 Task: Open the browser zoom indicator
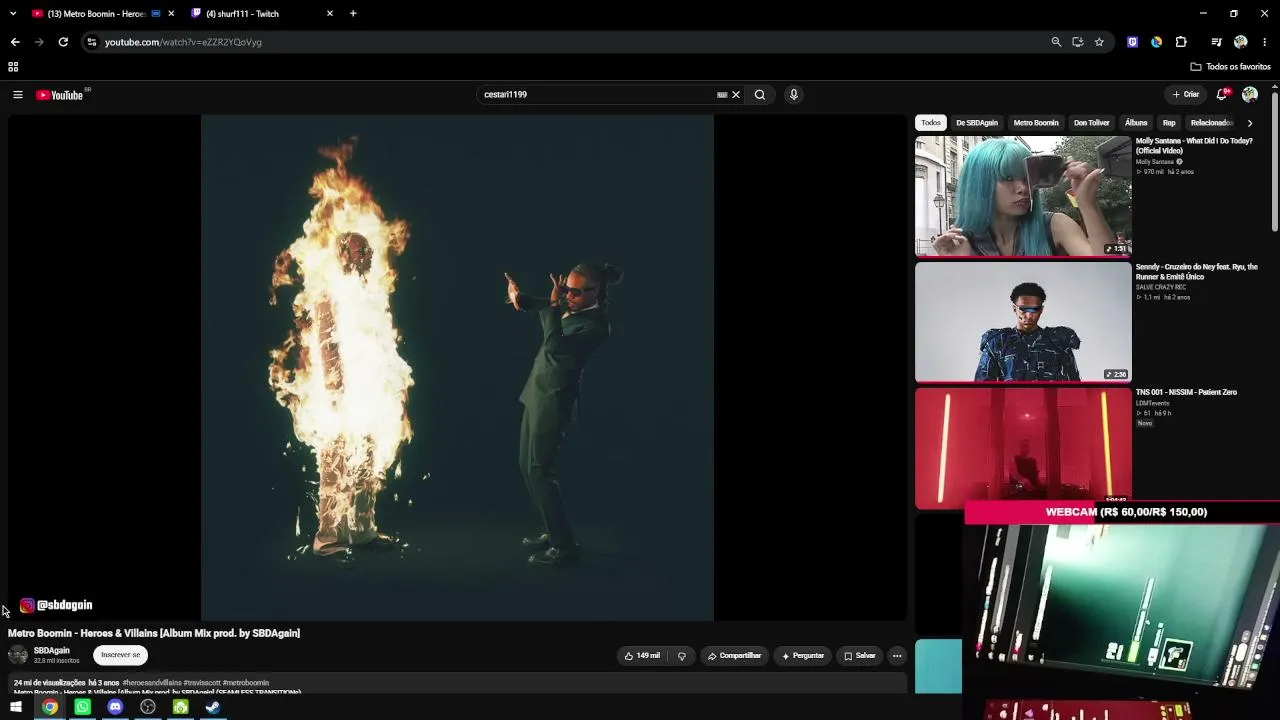click(x=1056, y=42)
